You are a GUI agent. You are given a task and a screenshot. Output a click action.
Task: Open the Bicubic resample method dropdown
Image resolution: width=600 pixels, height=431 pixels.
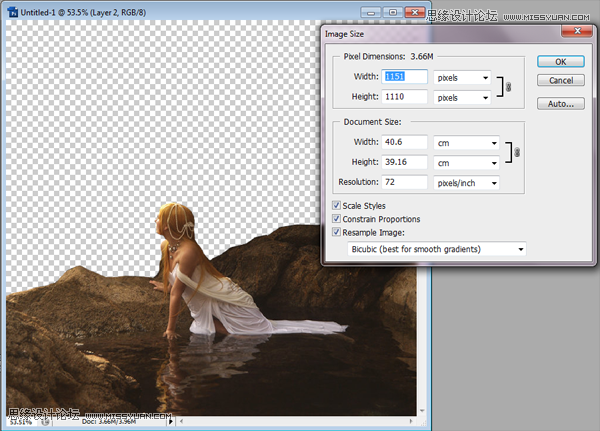[437, 249]
